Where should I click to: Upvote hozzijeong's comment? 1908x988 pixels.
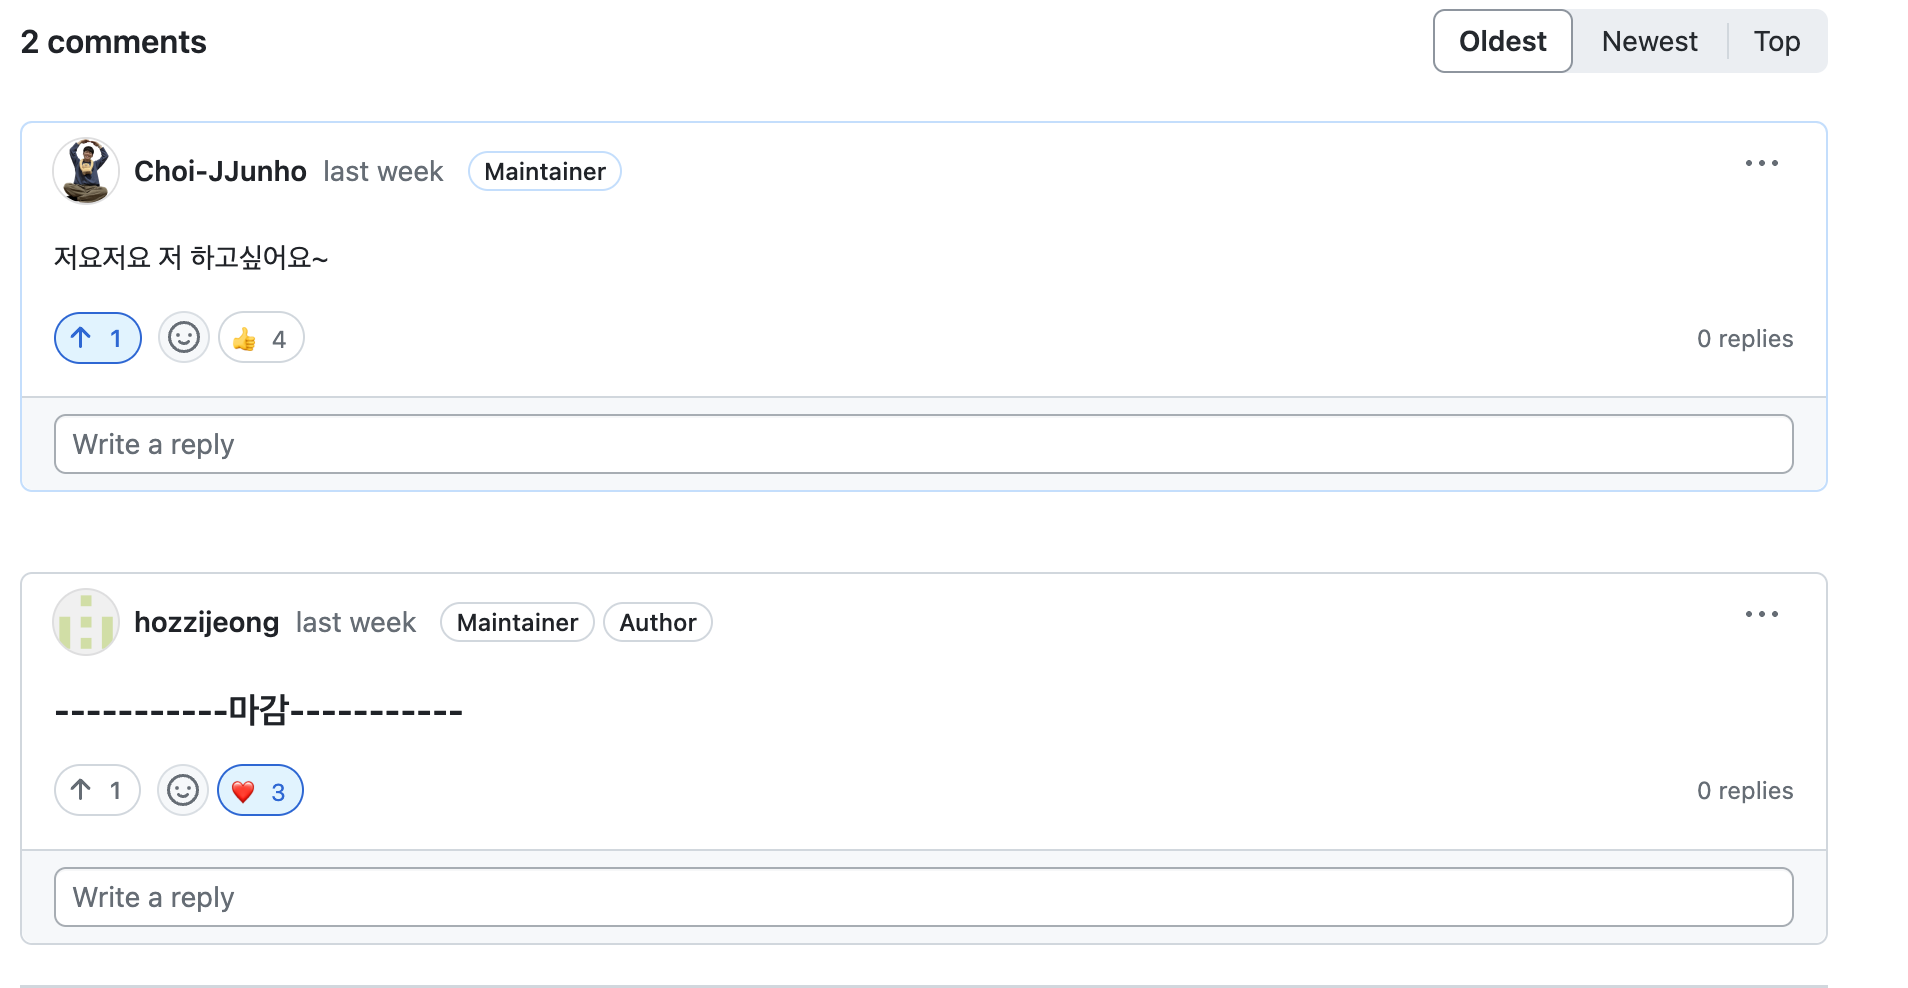click(97, 790)
